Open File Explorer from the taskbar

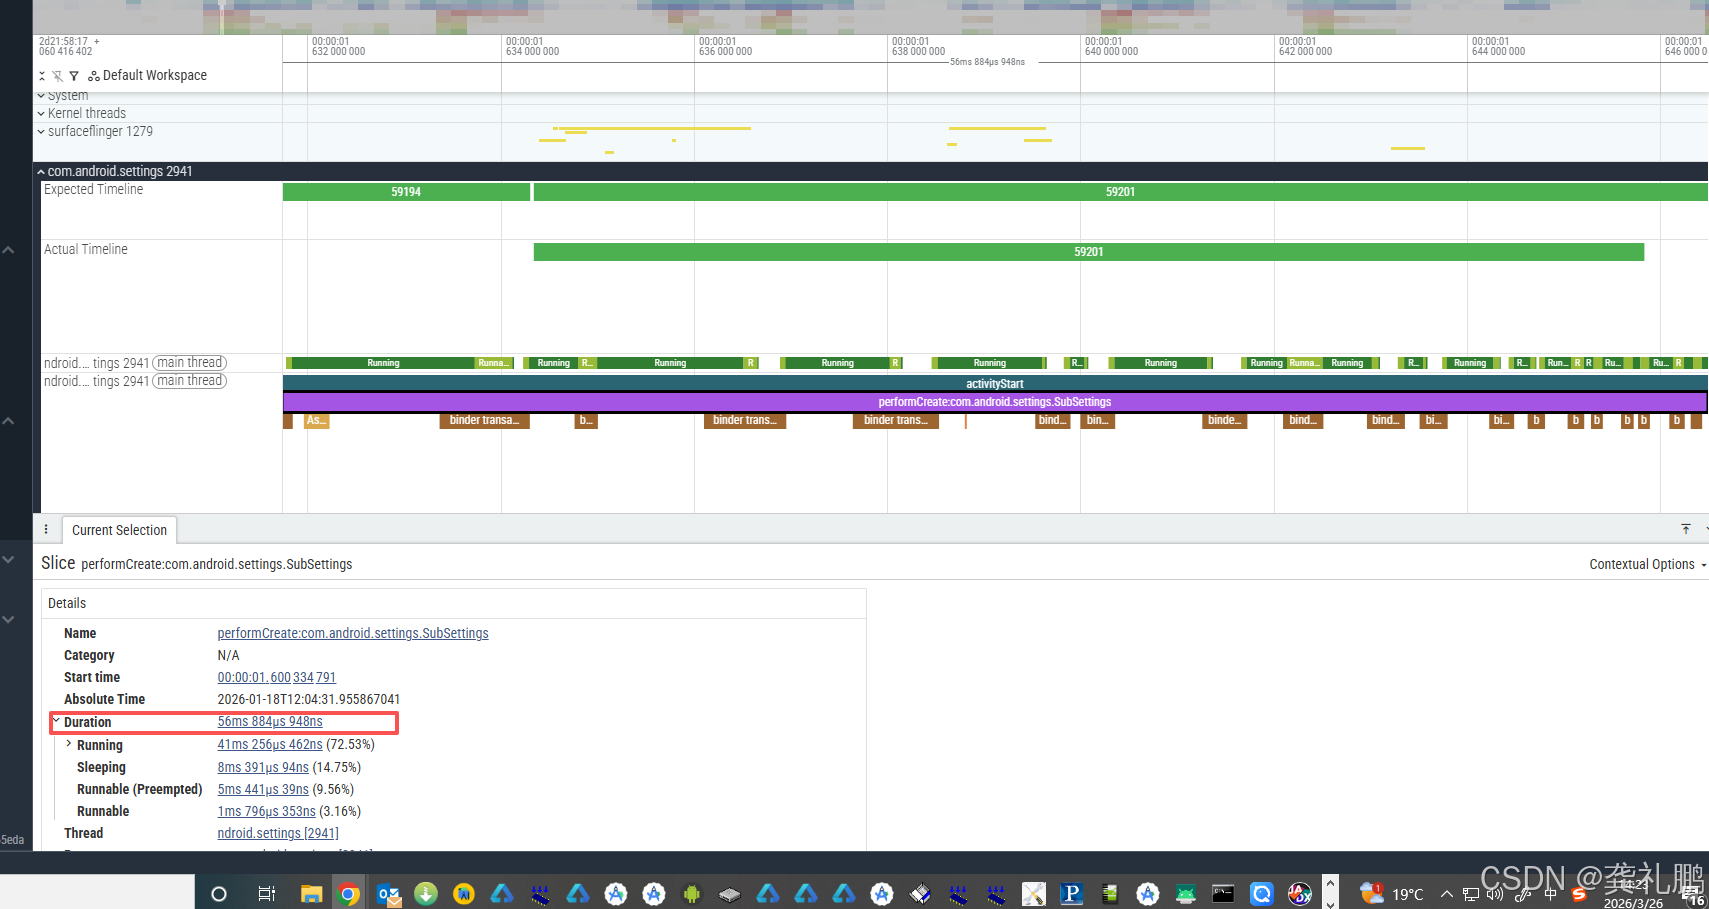(311, 894)
